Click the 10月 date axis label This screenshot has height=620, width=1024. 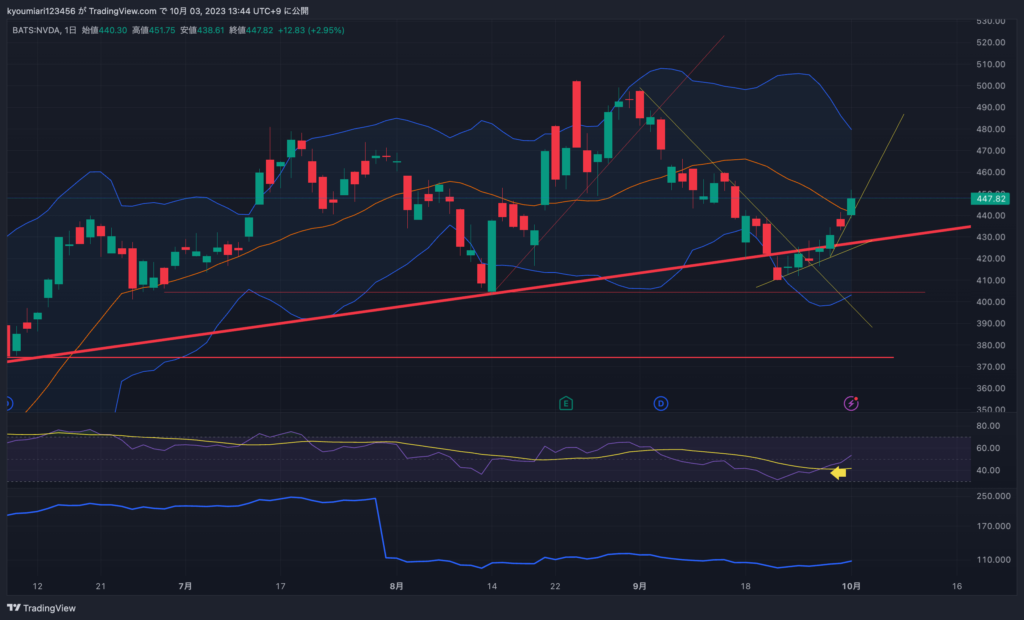point(851,586)
